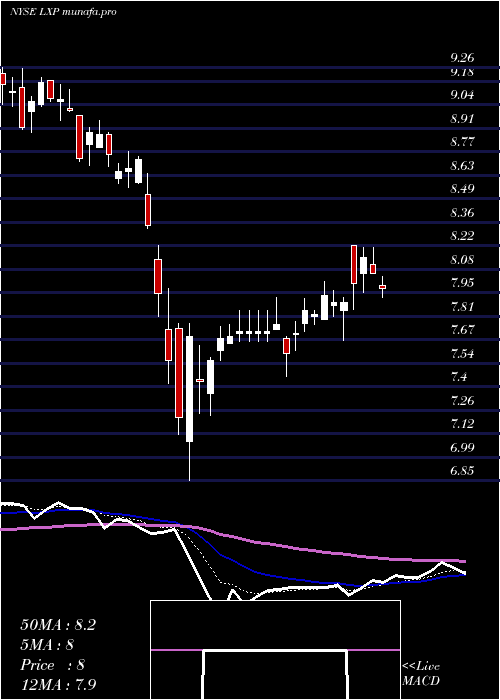Click the 7.67 price axis label
Viewport: 500px width, 700px height.
coord(462,330)
